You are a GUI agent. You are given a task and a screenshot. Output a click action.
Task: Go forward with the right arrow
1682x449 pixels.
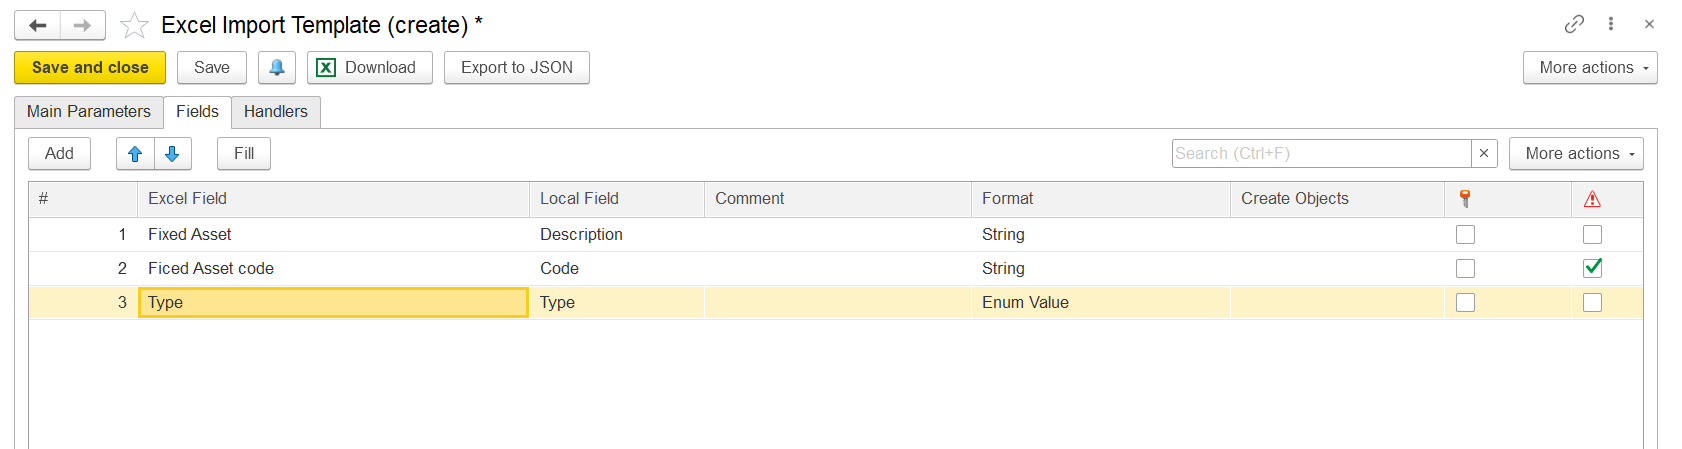coord(83,25)
